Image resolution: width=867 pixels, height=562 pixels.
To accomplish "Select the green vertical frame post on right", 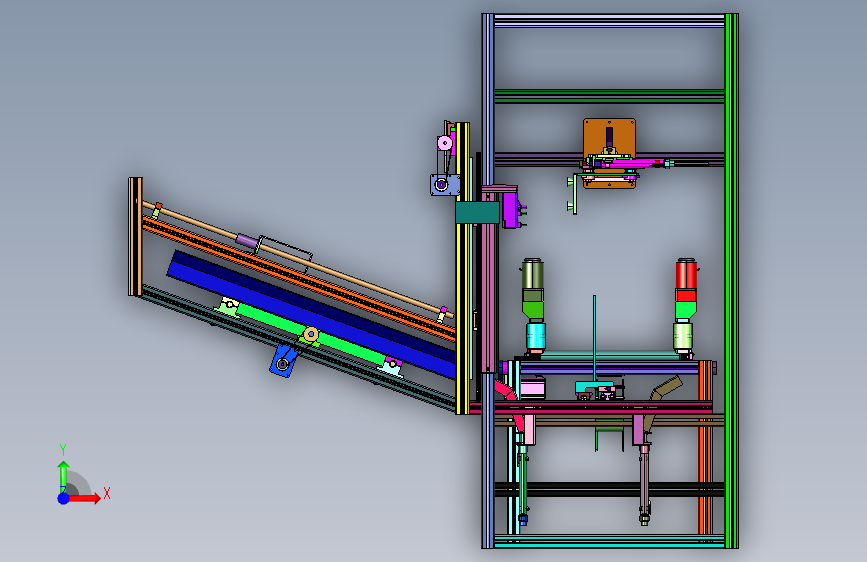I will 732,281.
